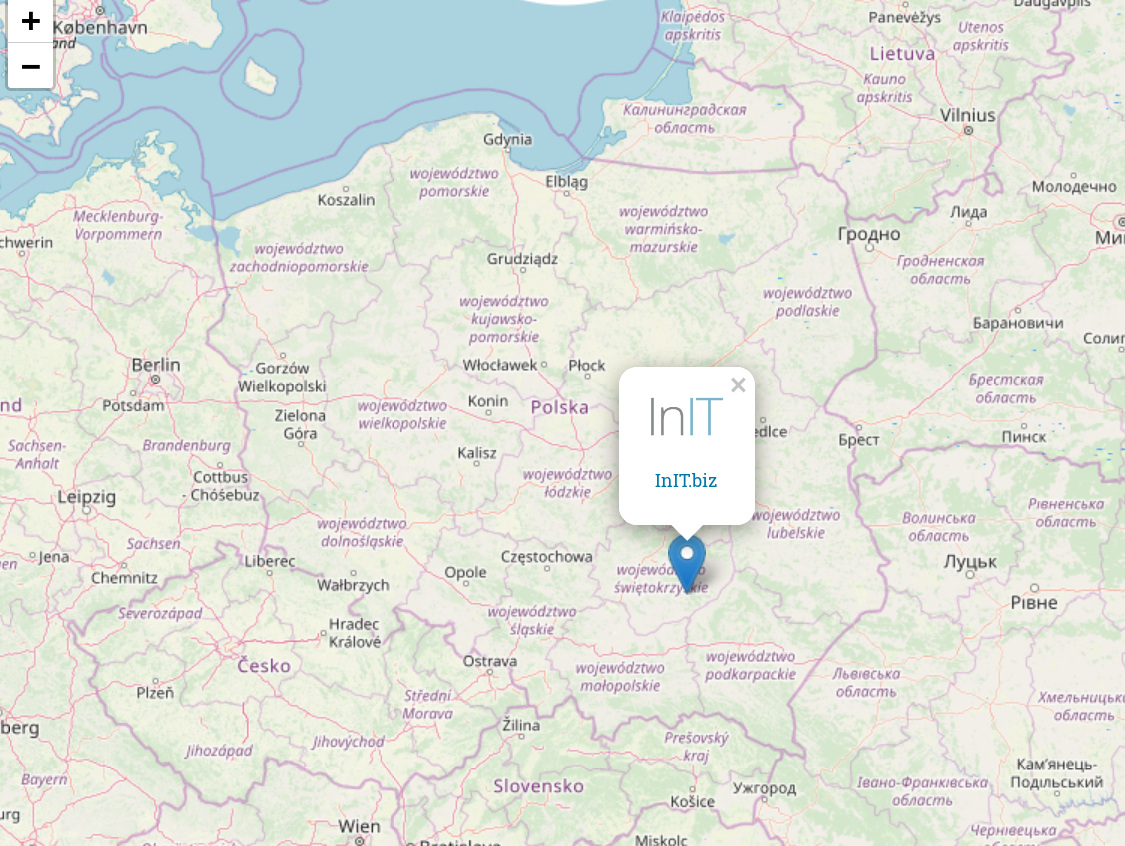Image resolution: width=1125 pixels, height=846 pixels.
Task: Click the Grudziądz city label
Action: coord(522,259)
